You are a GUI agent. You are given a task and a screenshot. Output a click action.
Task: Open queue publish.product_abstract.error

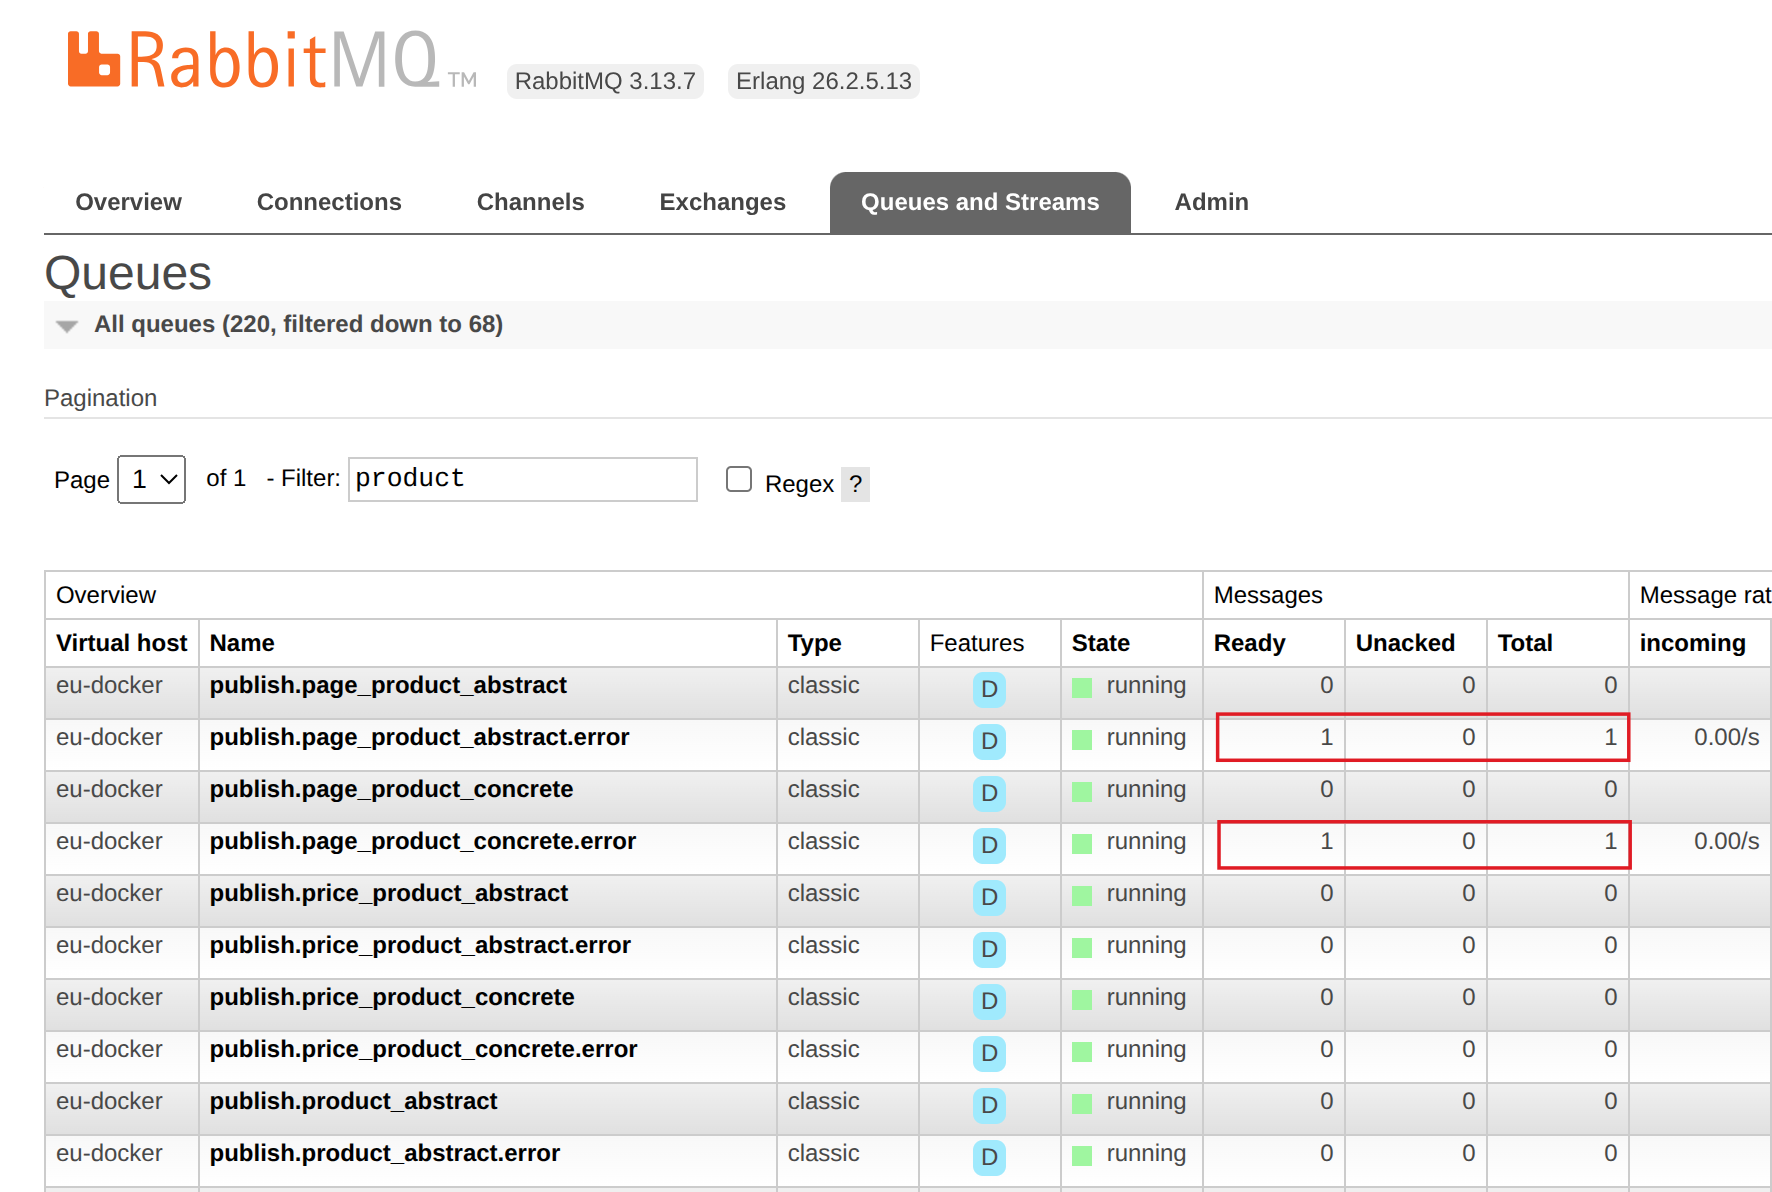coord(385,1153)
